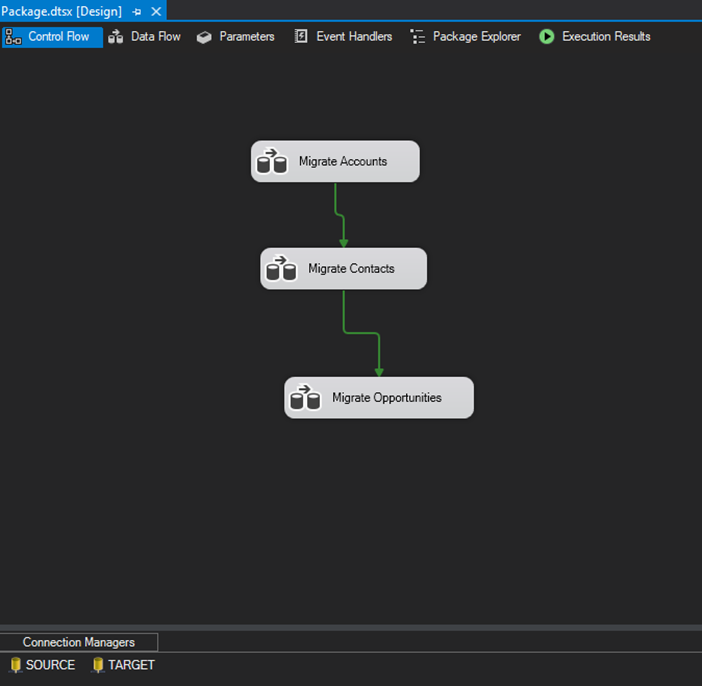Select the TARGET connection manager
The image size is (702, 686).
pyautogui.click(x=124, y=665)
